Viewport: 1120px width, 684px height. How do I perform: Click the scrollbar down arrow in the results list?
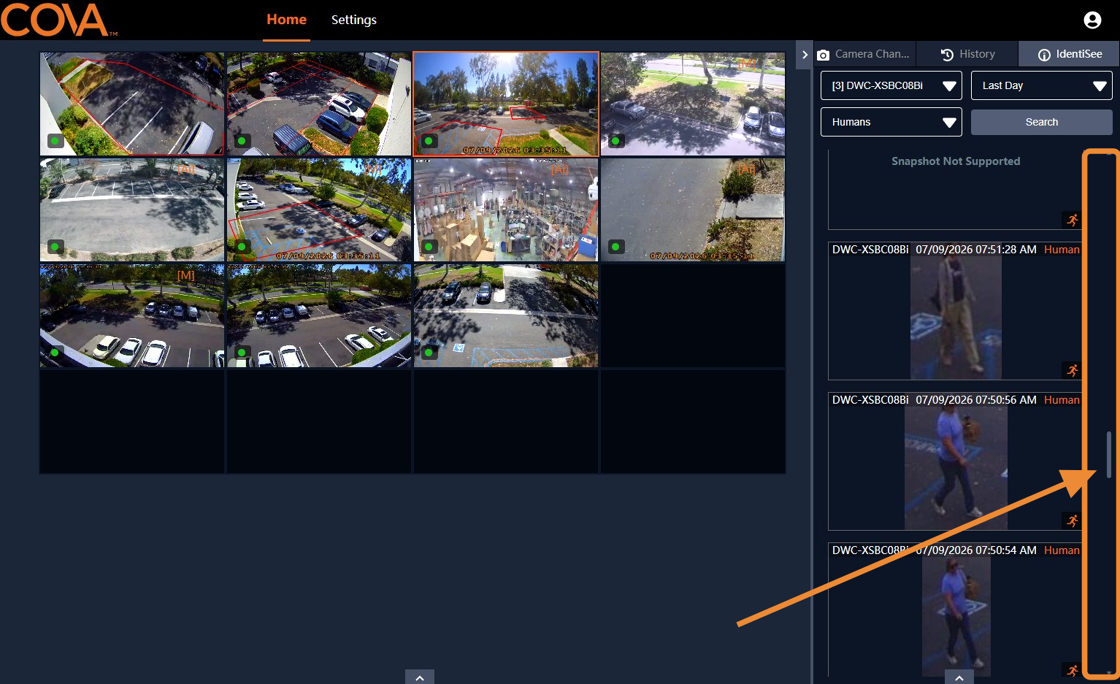click(1109, 672)
